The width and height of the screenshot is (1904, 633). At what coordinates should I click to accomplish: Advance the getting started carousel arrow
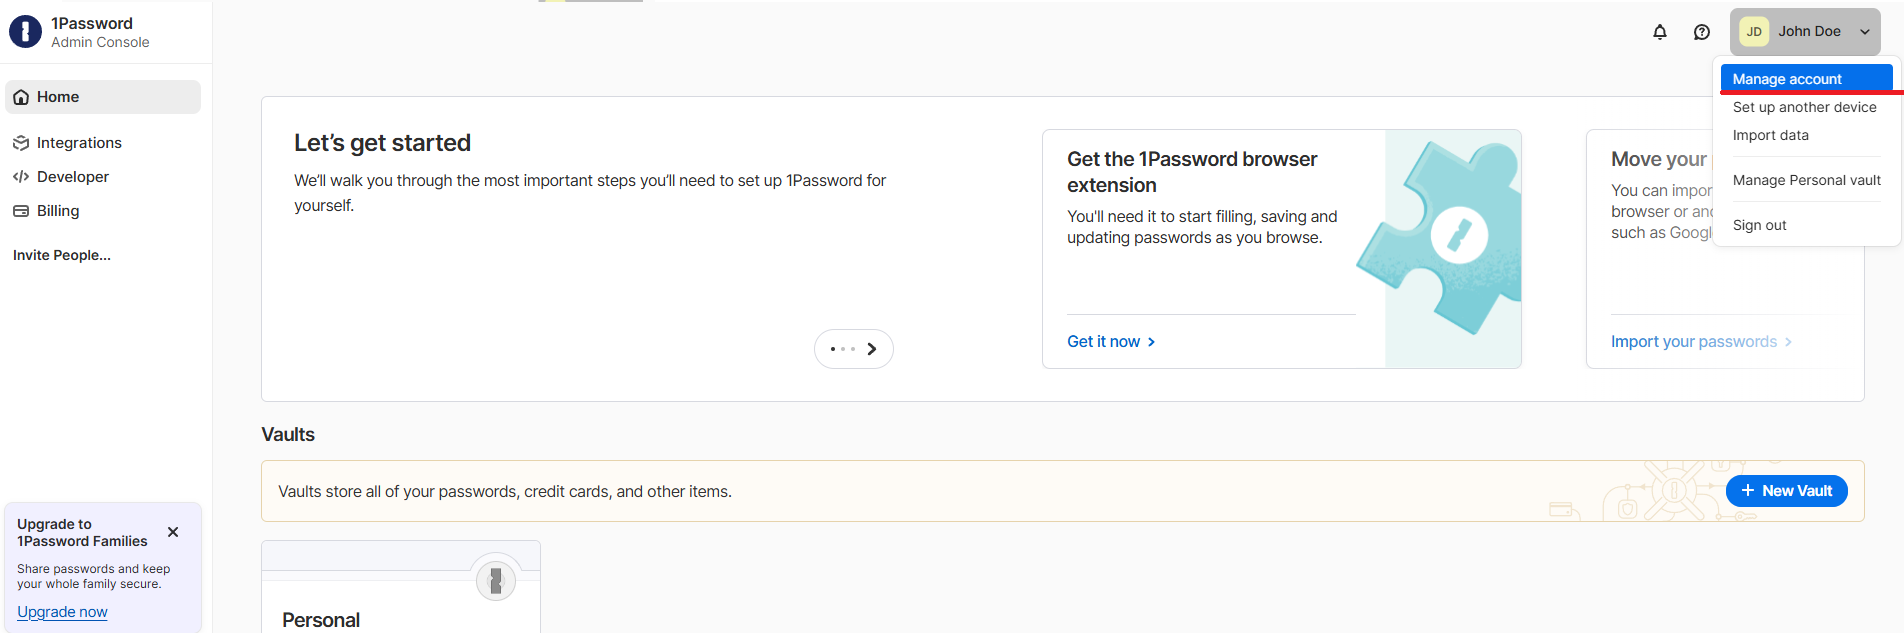(x=872, y=349)
